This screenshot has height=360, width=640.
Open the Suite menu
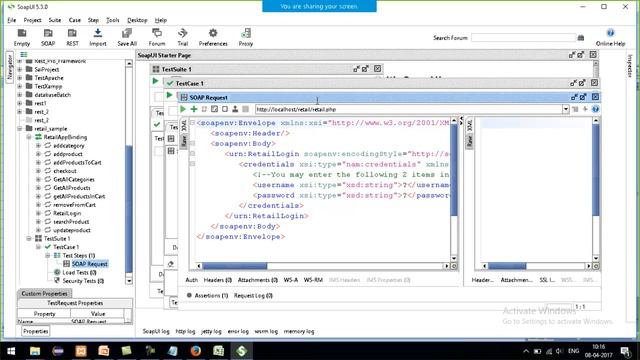click(55, 20)
